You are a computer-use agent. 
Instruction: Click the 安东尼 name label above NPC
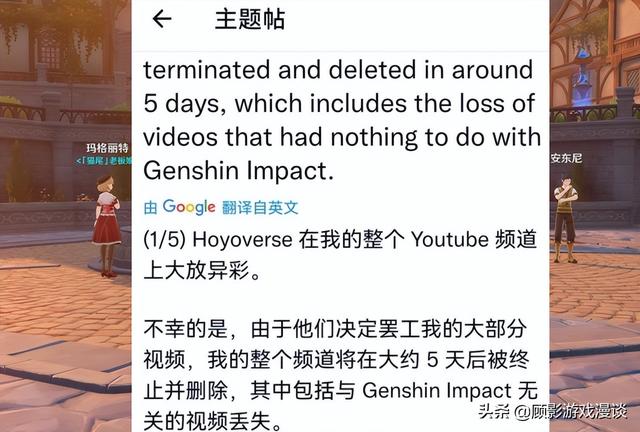click(x=566, y=158)
